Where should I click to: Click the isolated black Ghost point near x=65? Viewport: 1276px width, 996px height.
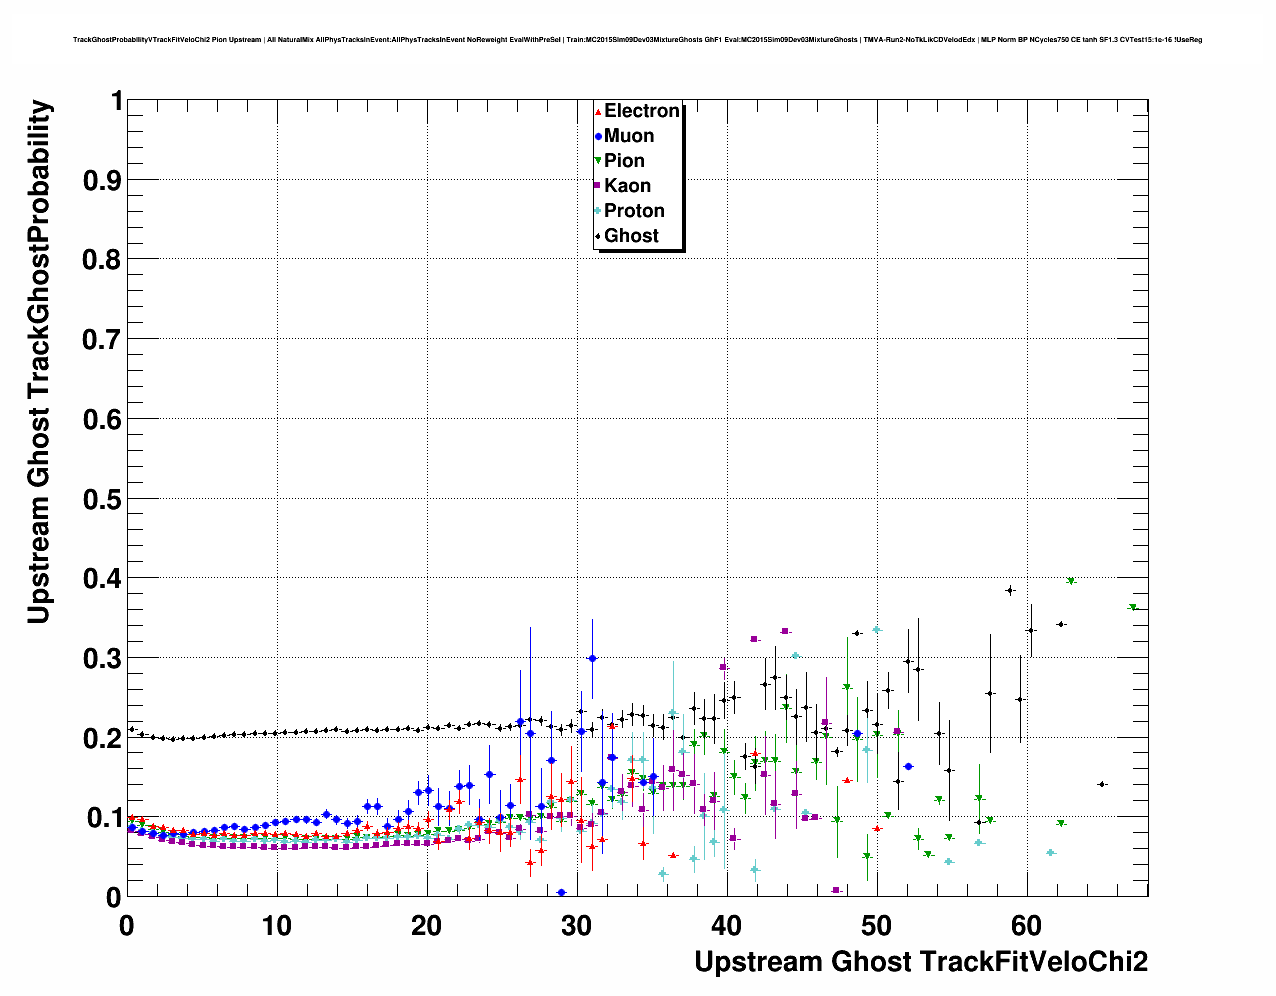coord(1102,784)
